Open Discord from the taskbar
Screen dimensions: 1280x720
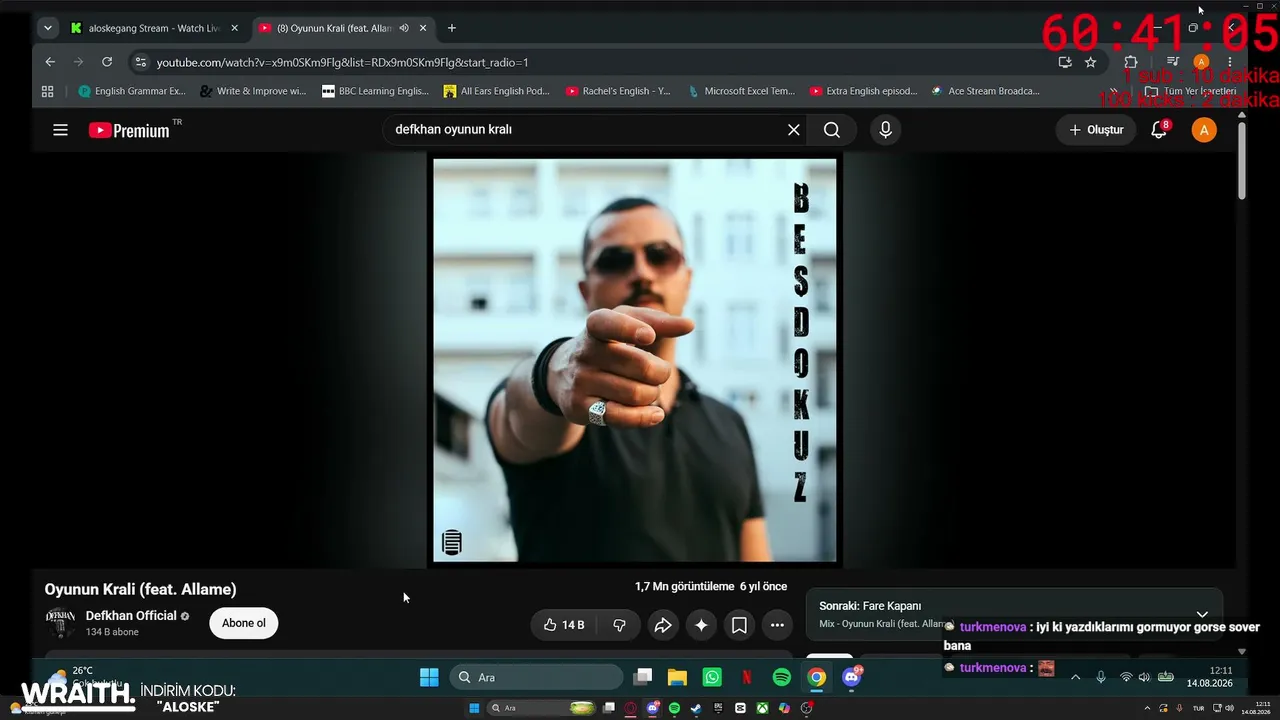[x=852, y=677]
